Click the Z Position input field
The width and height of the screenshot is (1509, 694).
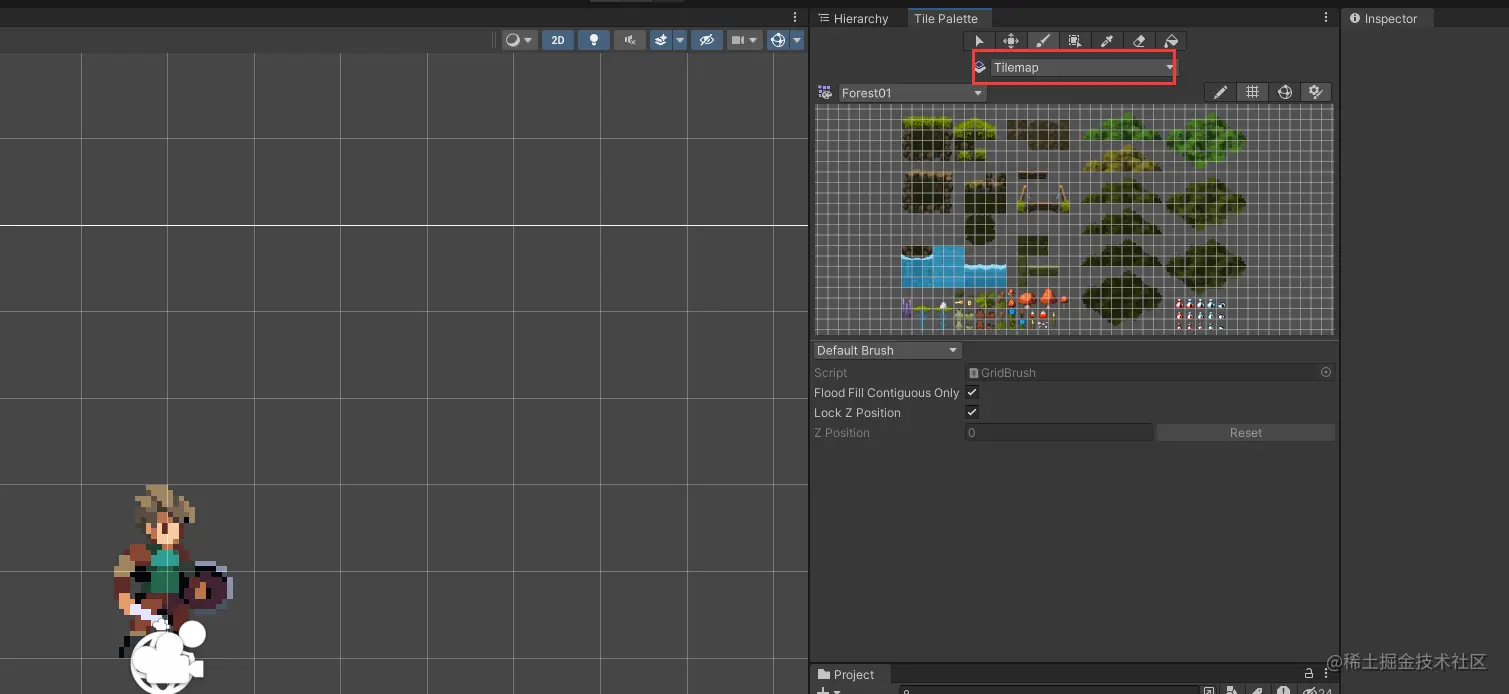coord(1058,432)
